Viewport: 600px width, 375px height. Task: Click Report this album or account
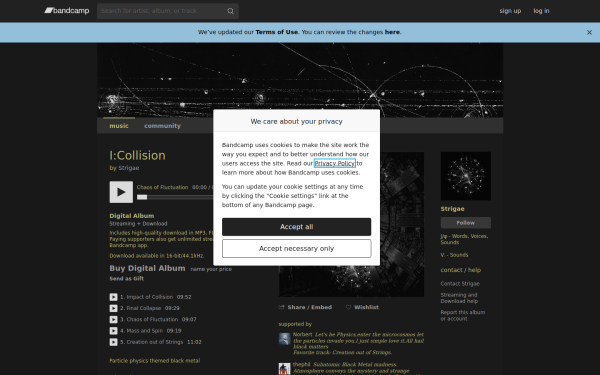click(463, 316)
